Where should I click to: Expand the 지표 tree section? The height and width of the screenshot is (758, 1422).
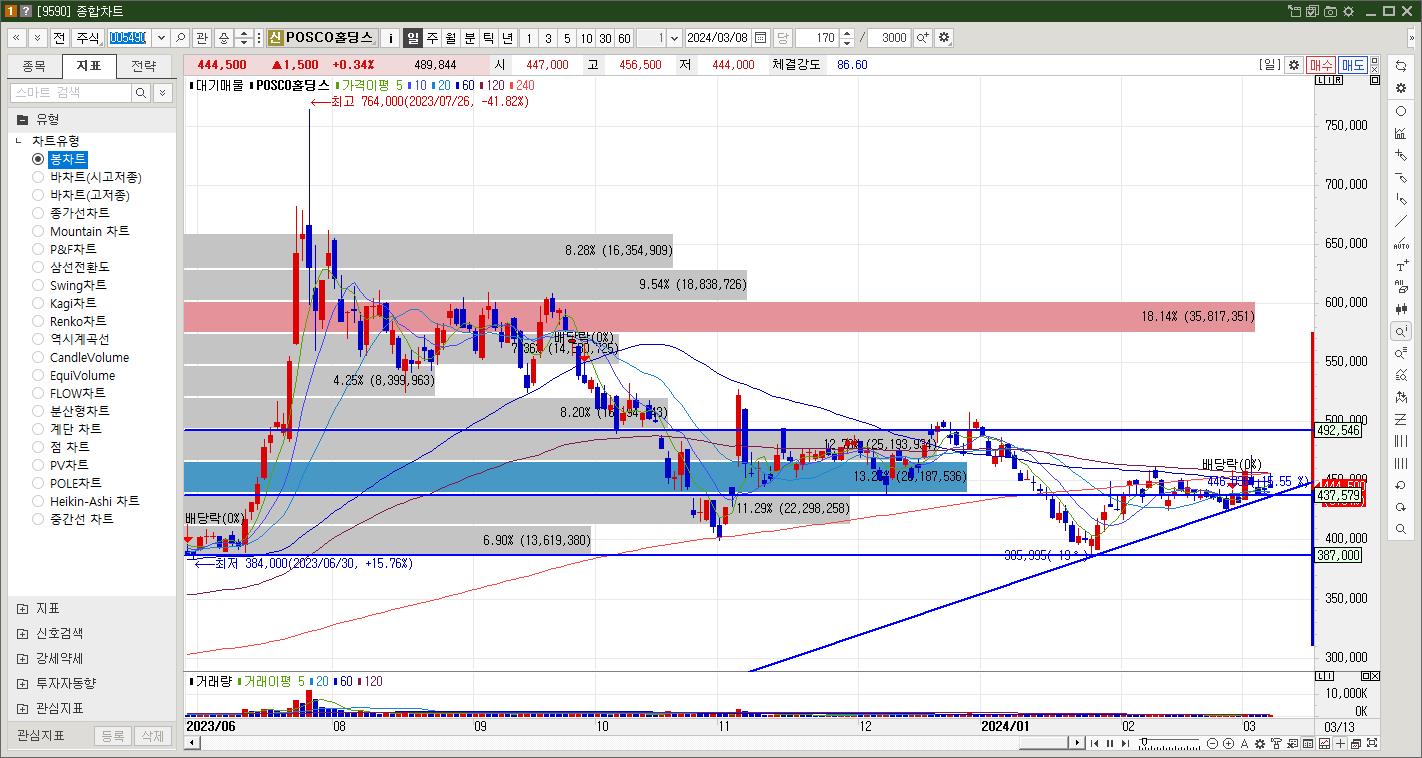22,608
